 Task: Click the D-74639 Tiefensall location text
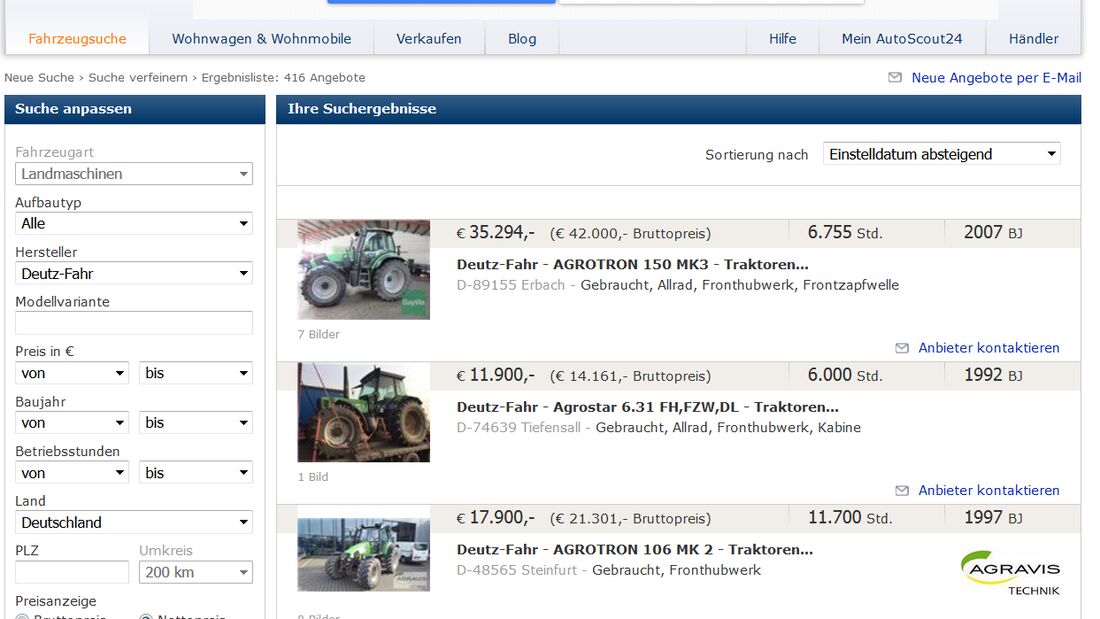coord(518,427)
